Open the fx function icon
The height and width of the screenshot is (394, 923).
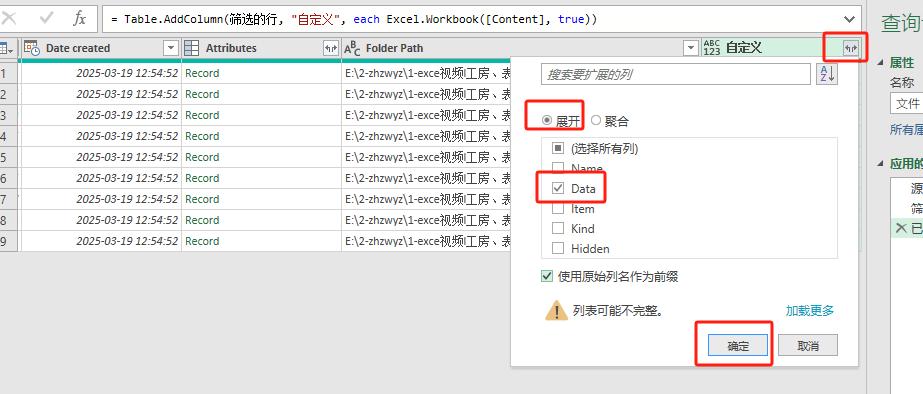click(x=79, y=19)
